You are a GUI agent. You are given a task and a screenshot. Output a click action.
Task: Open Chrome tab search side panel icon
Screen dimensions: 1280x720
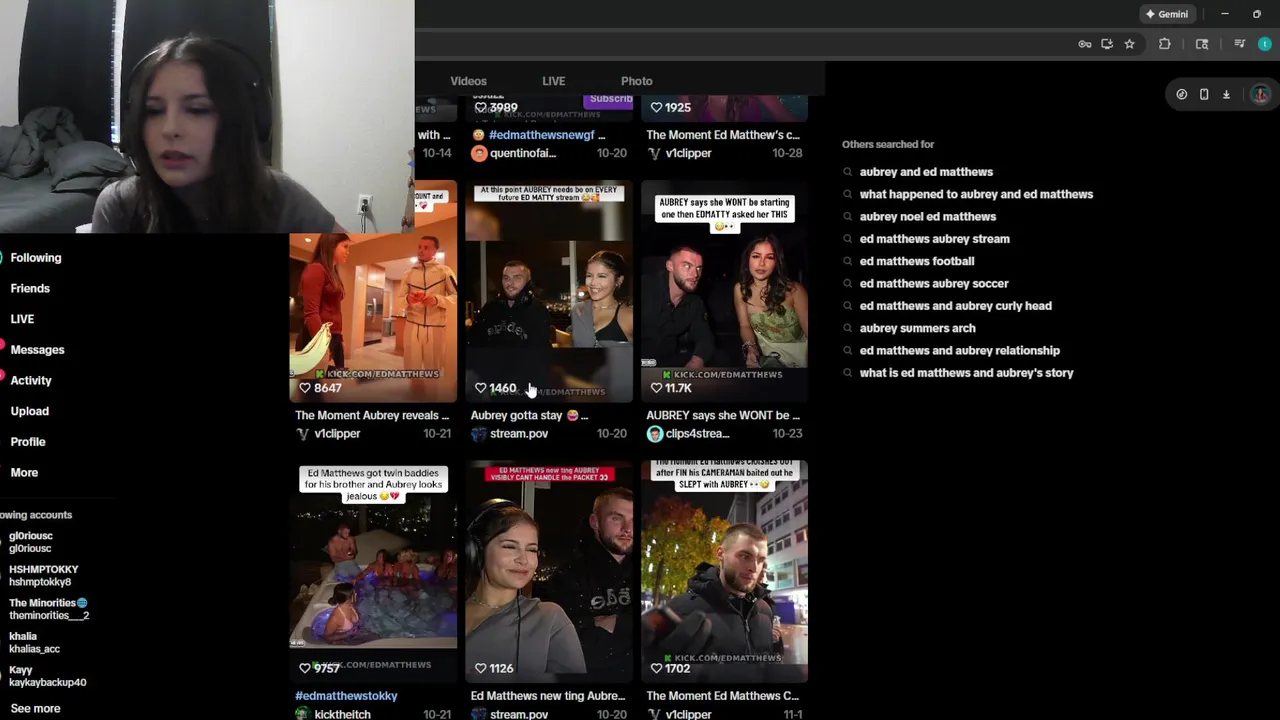click(1202, 44)
